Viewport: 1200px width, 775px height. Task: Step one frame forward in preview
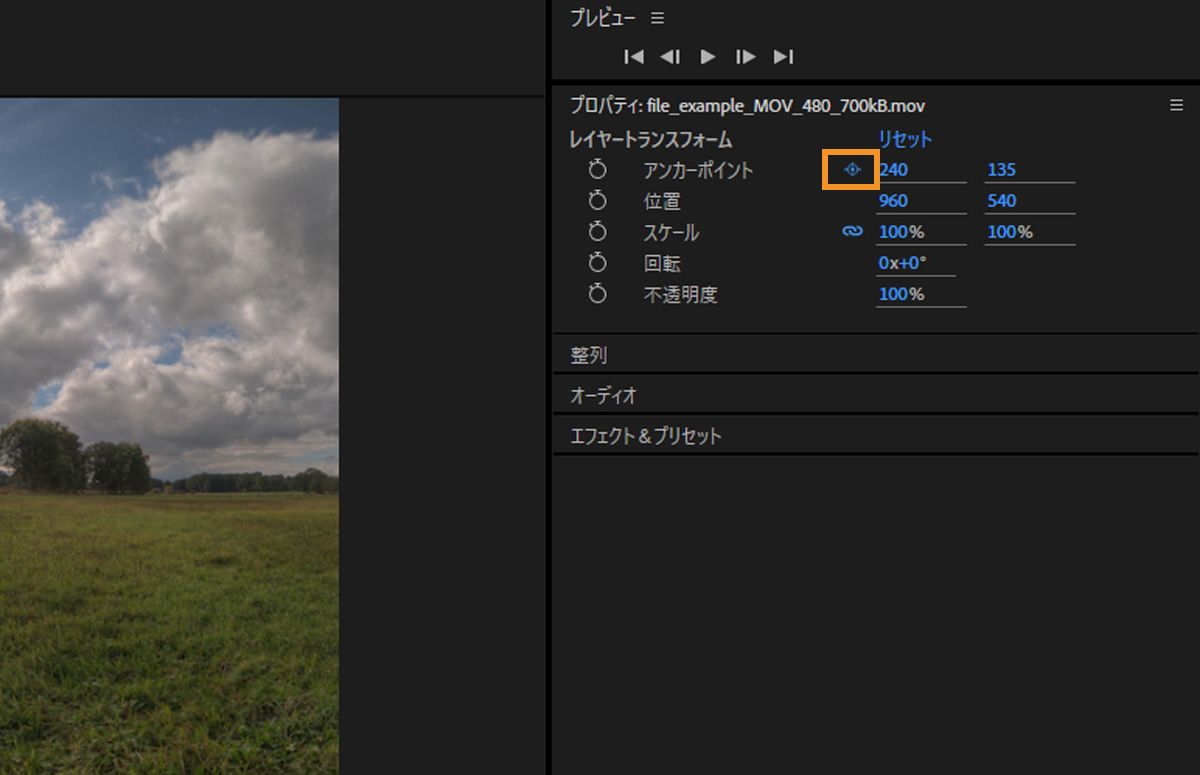click(746, 57)
